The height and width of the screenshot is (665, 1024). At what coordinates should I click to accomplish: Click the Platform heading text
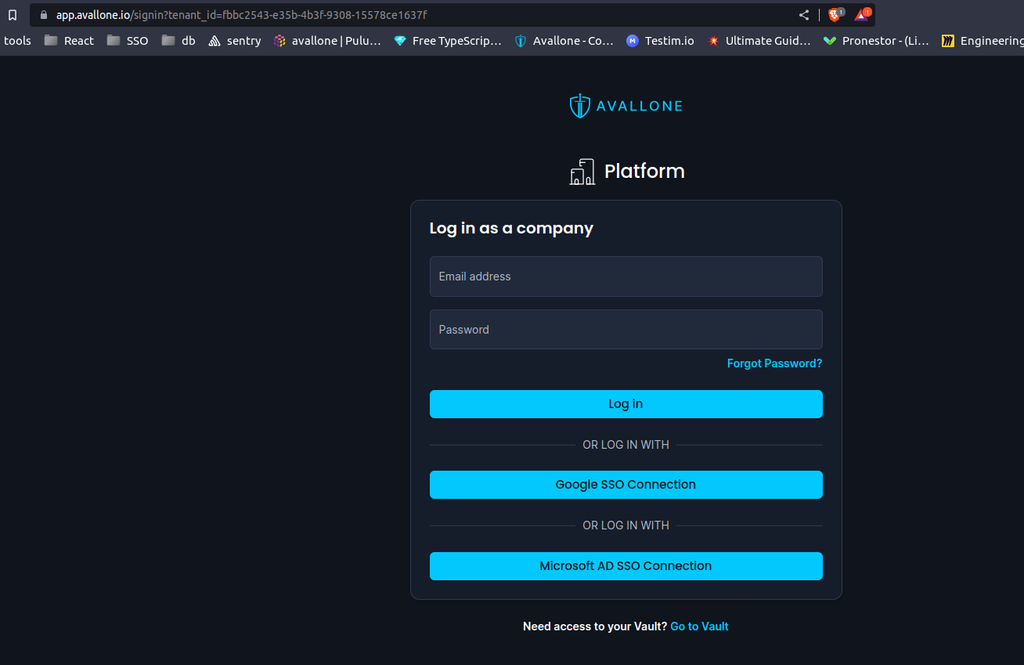[x=644, y=171]
